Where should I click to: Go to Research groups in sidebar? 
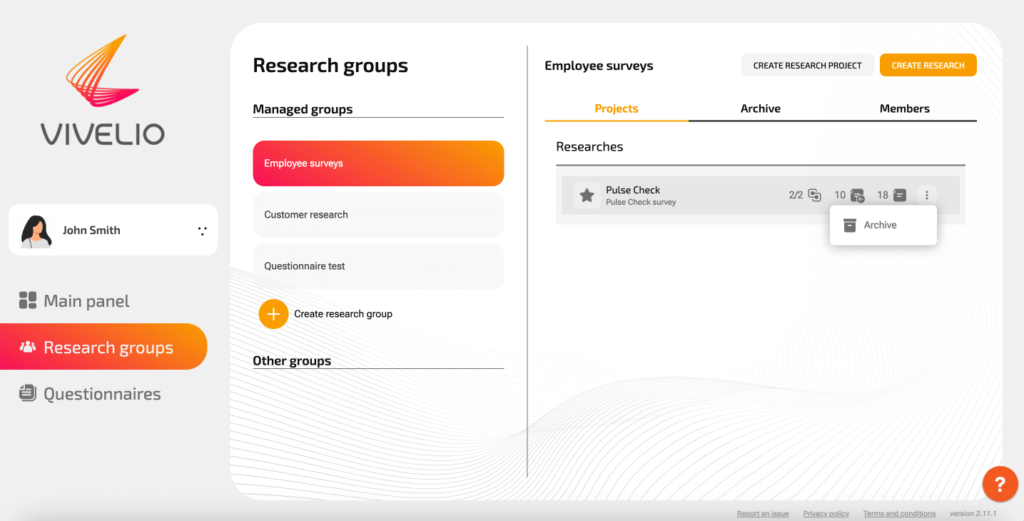[103, 347]
